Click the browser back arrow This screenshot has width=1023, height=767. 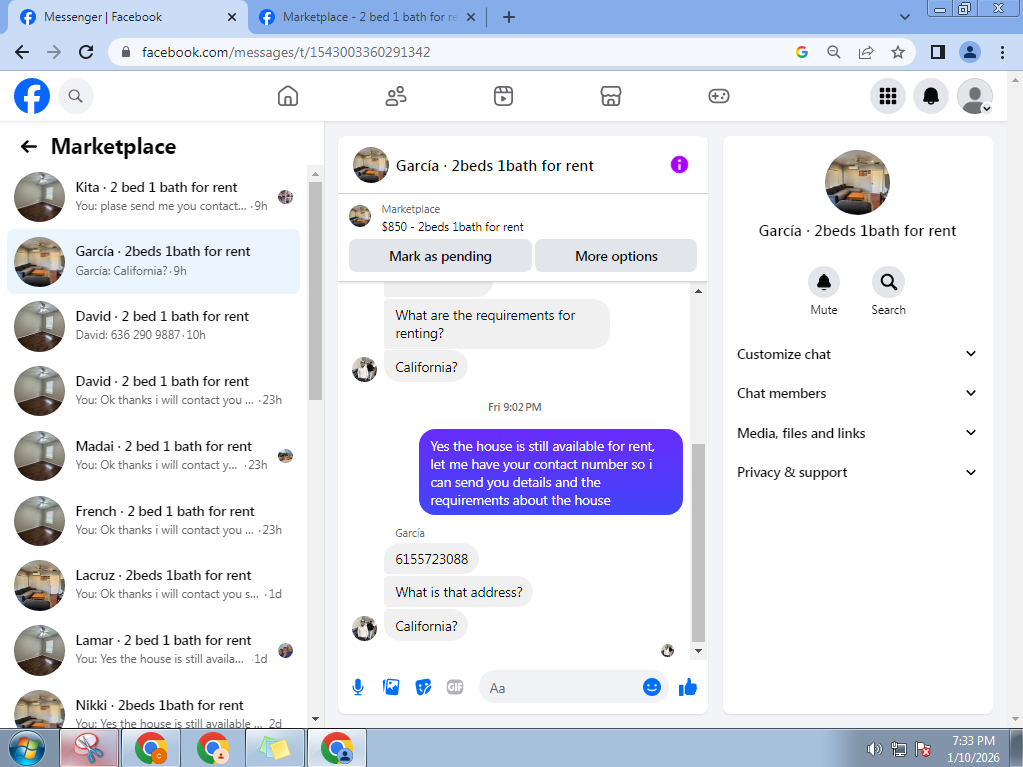click(22, 52)
